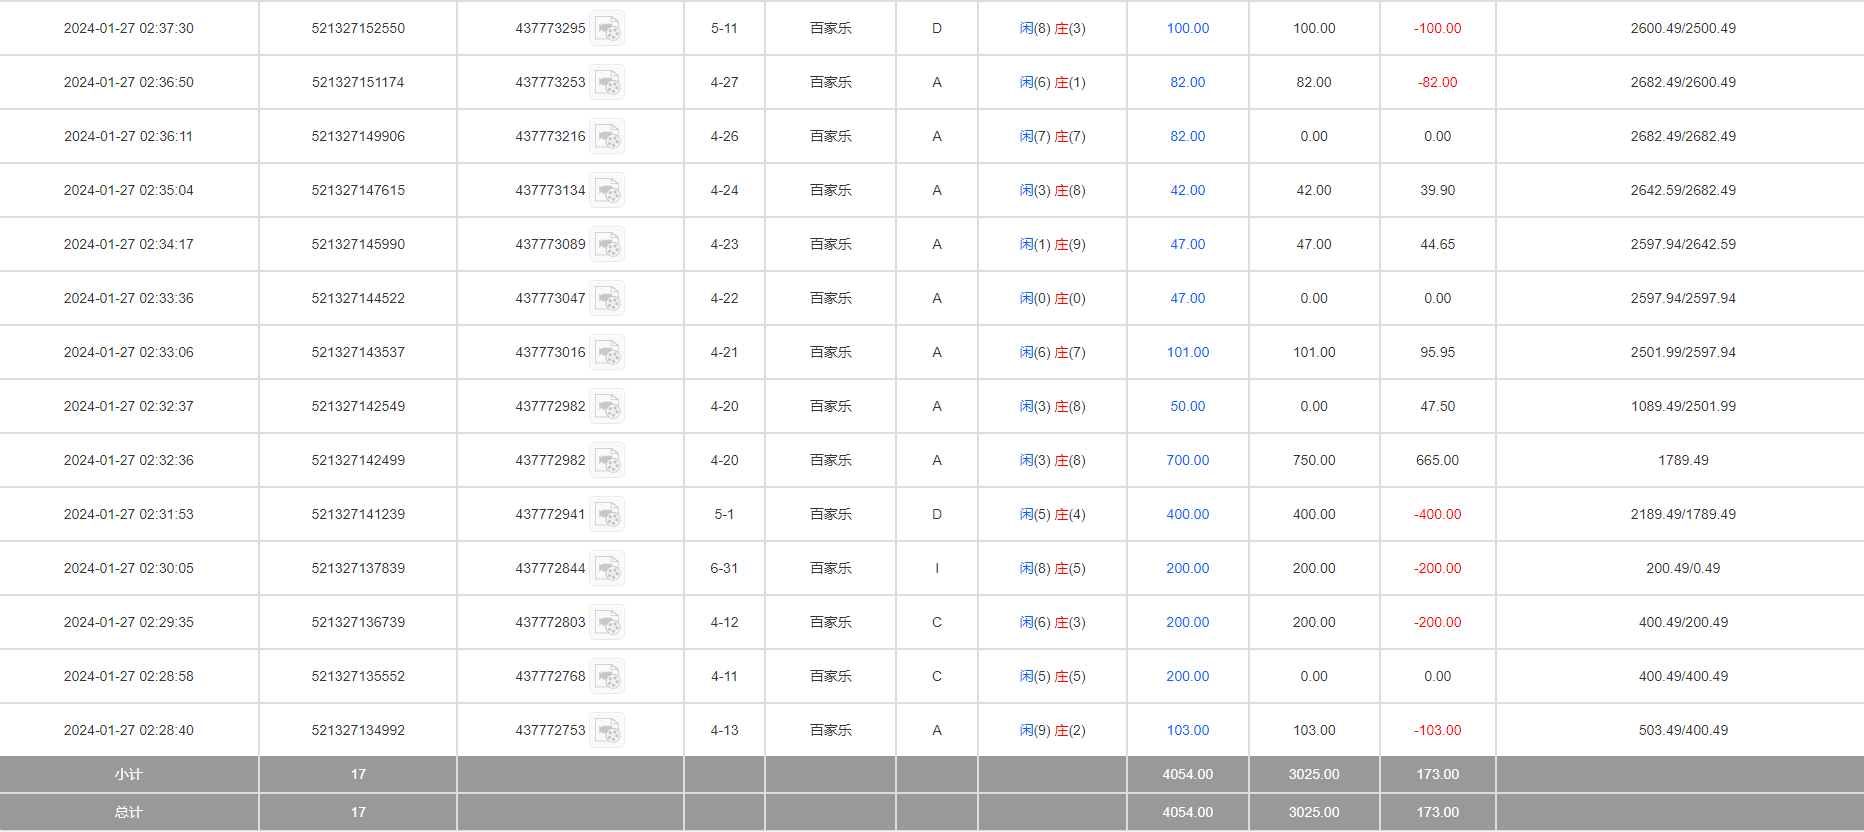Click balance 200.49/0.49
Viewport: 1864px width, 832px height.
(1683, 568)
